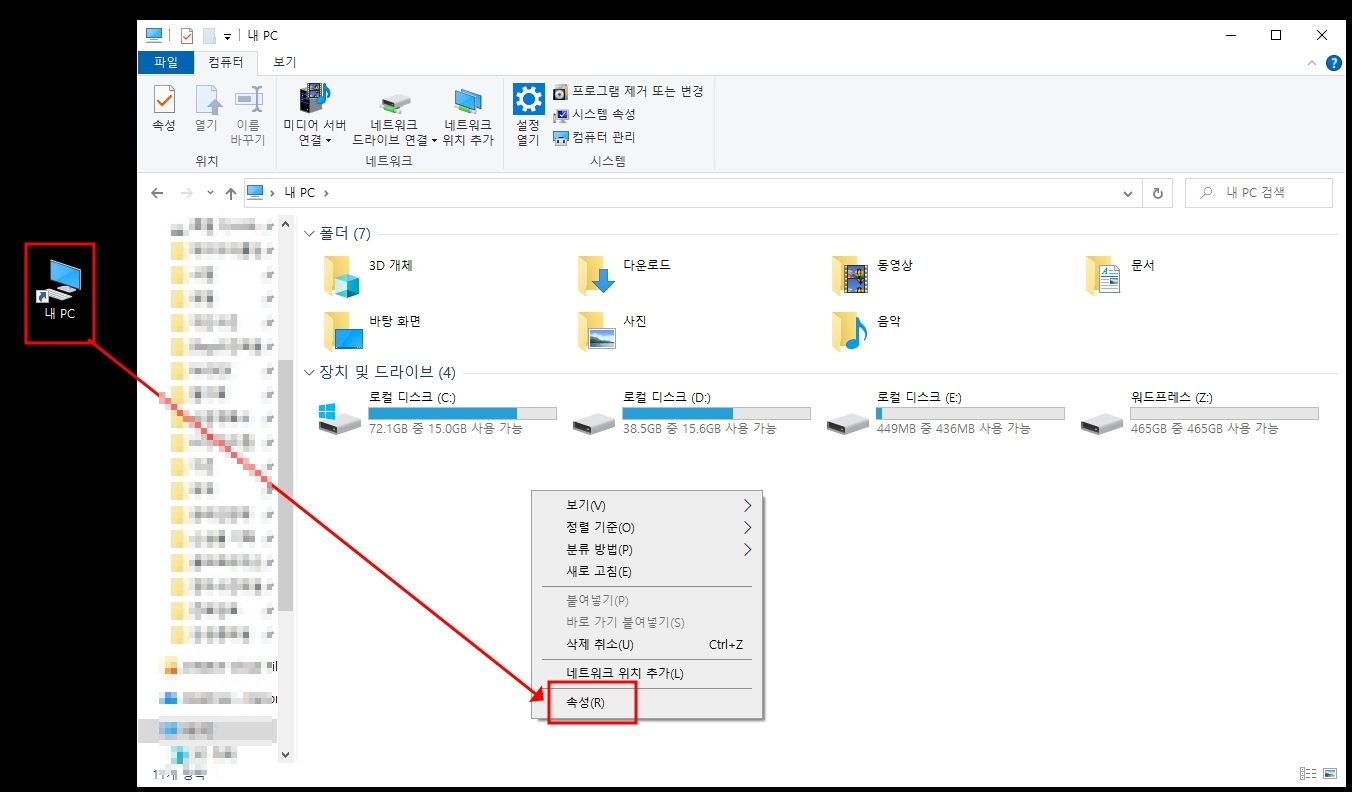Select the 속성 (Properties) ribbon icon
The image size is (1352, 792).
click(164, 104)
